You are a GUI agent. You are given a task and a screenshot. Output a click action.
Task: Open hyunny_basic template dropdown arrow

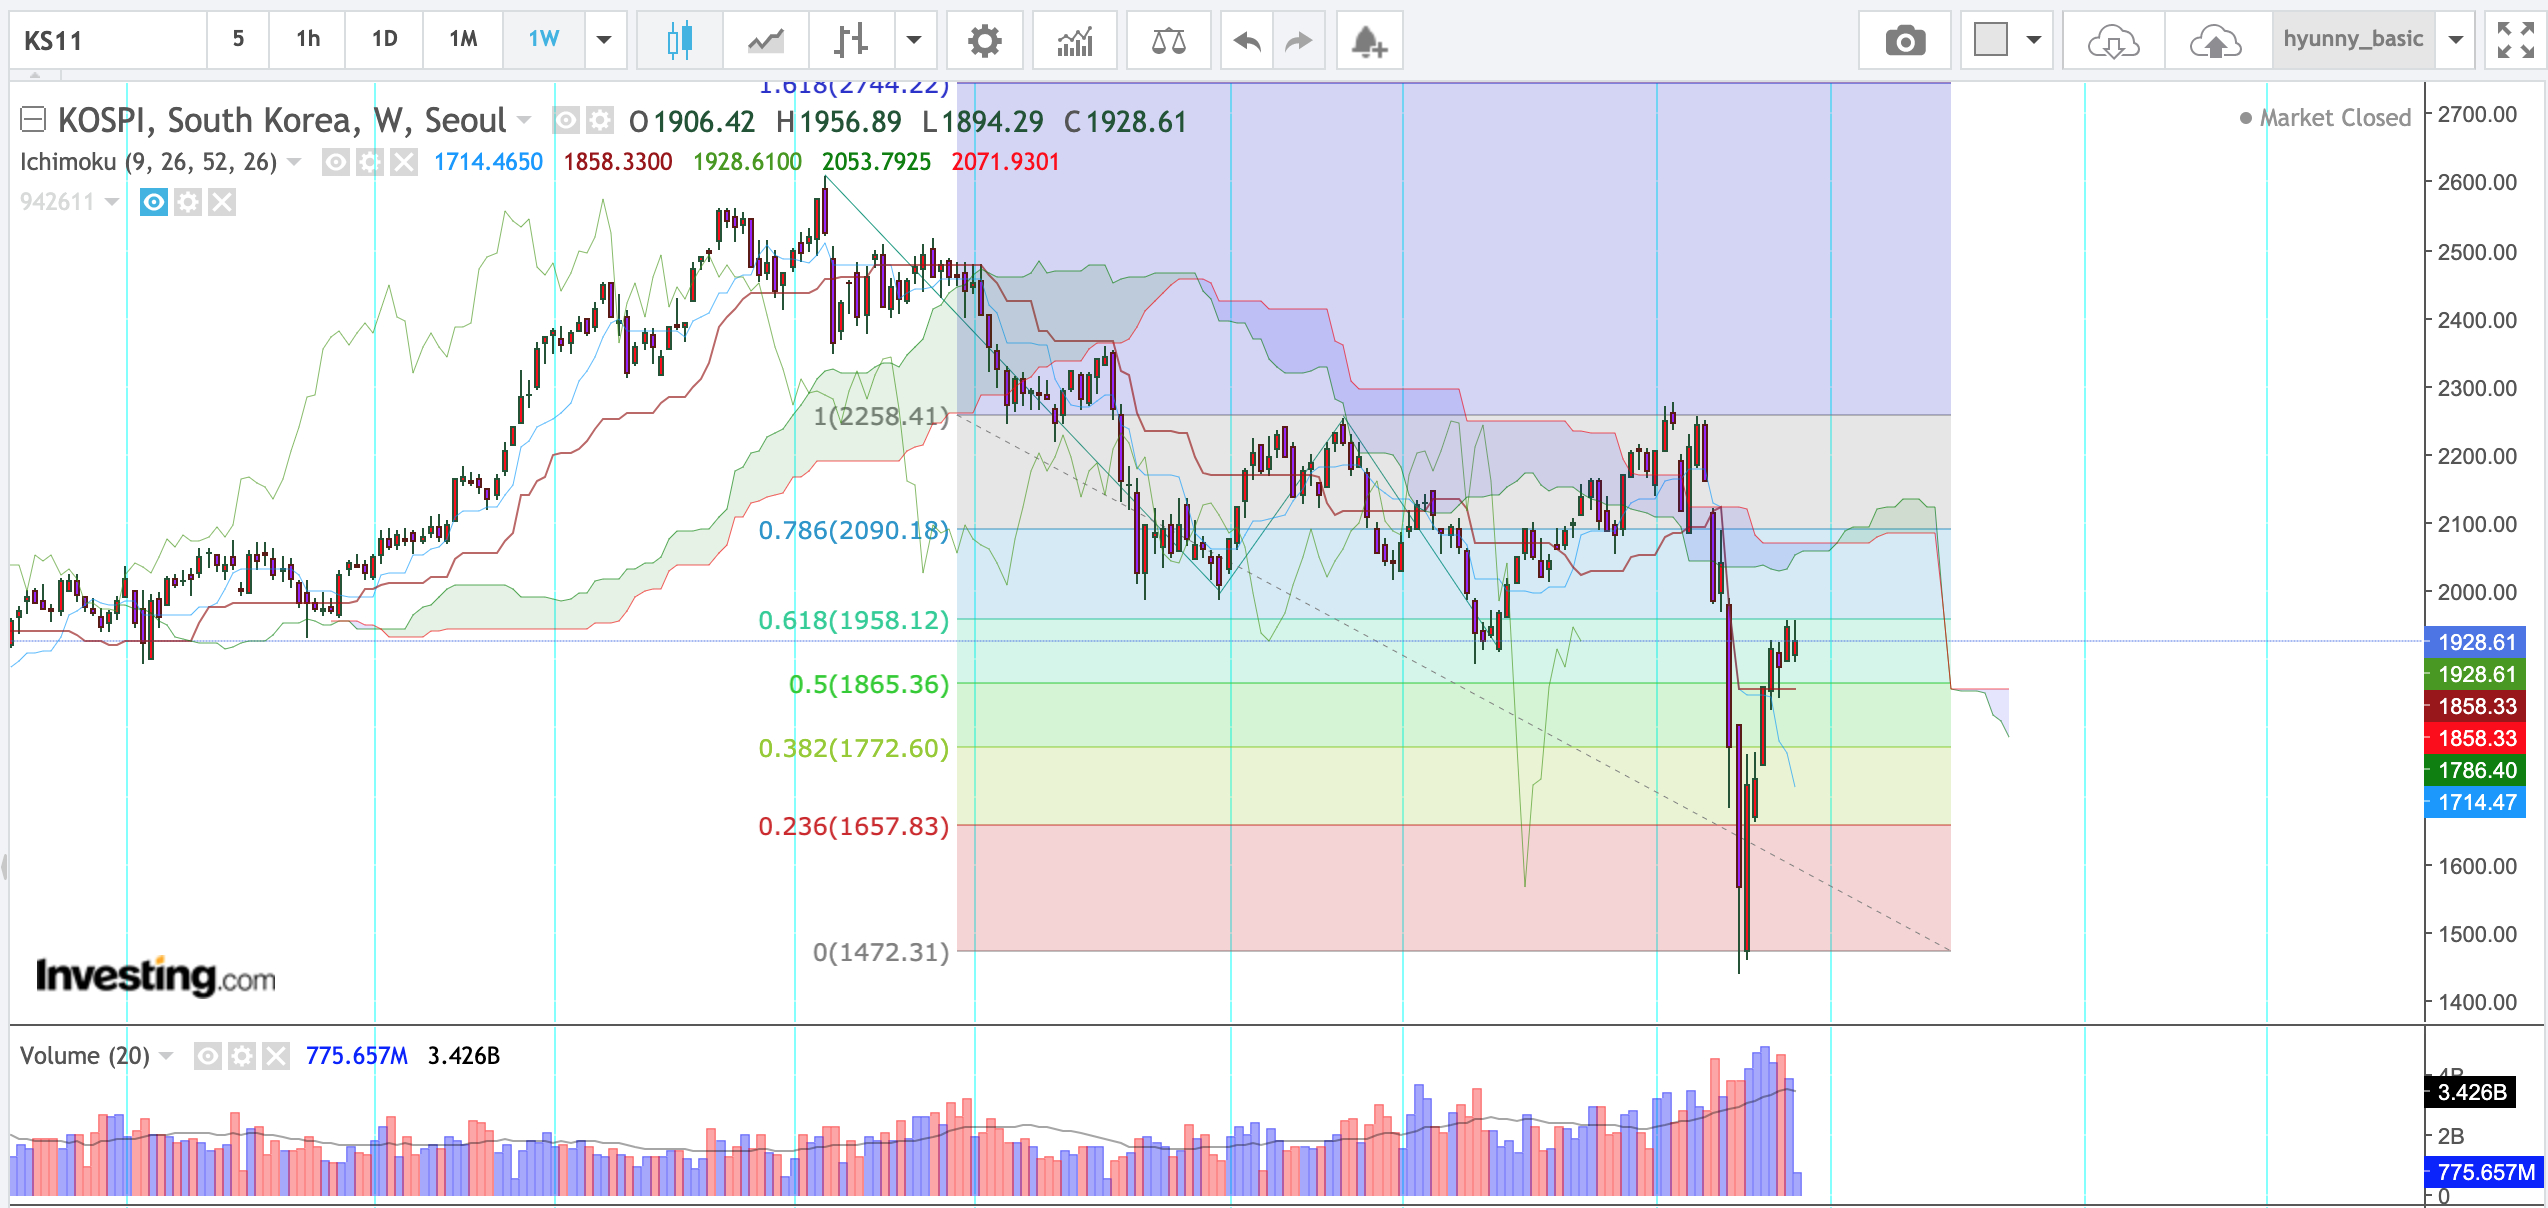(x=2455, y=41)
